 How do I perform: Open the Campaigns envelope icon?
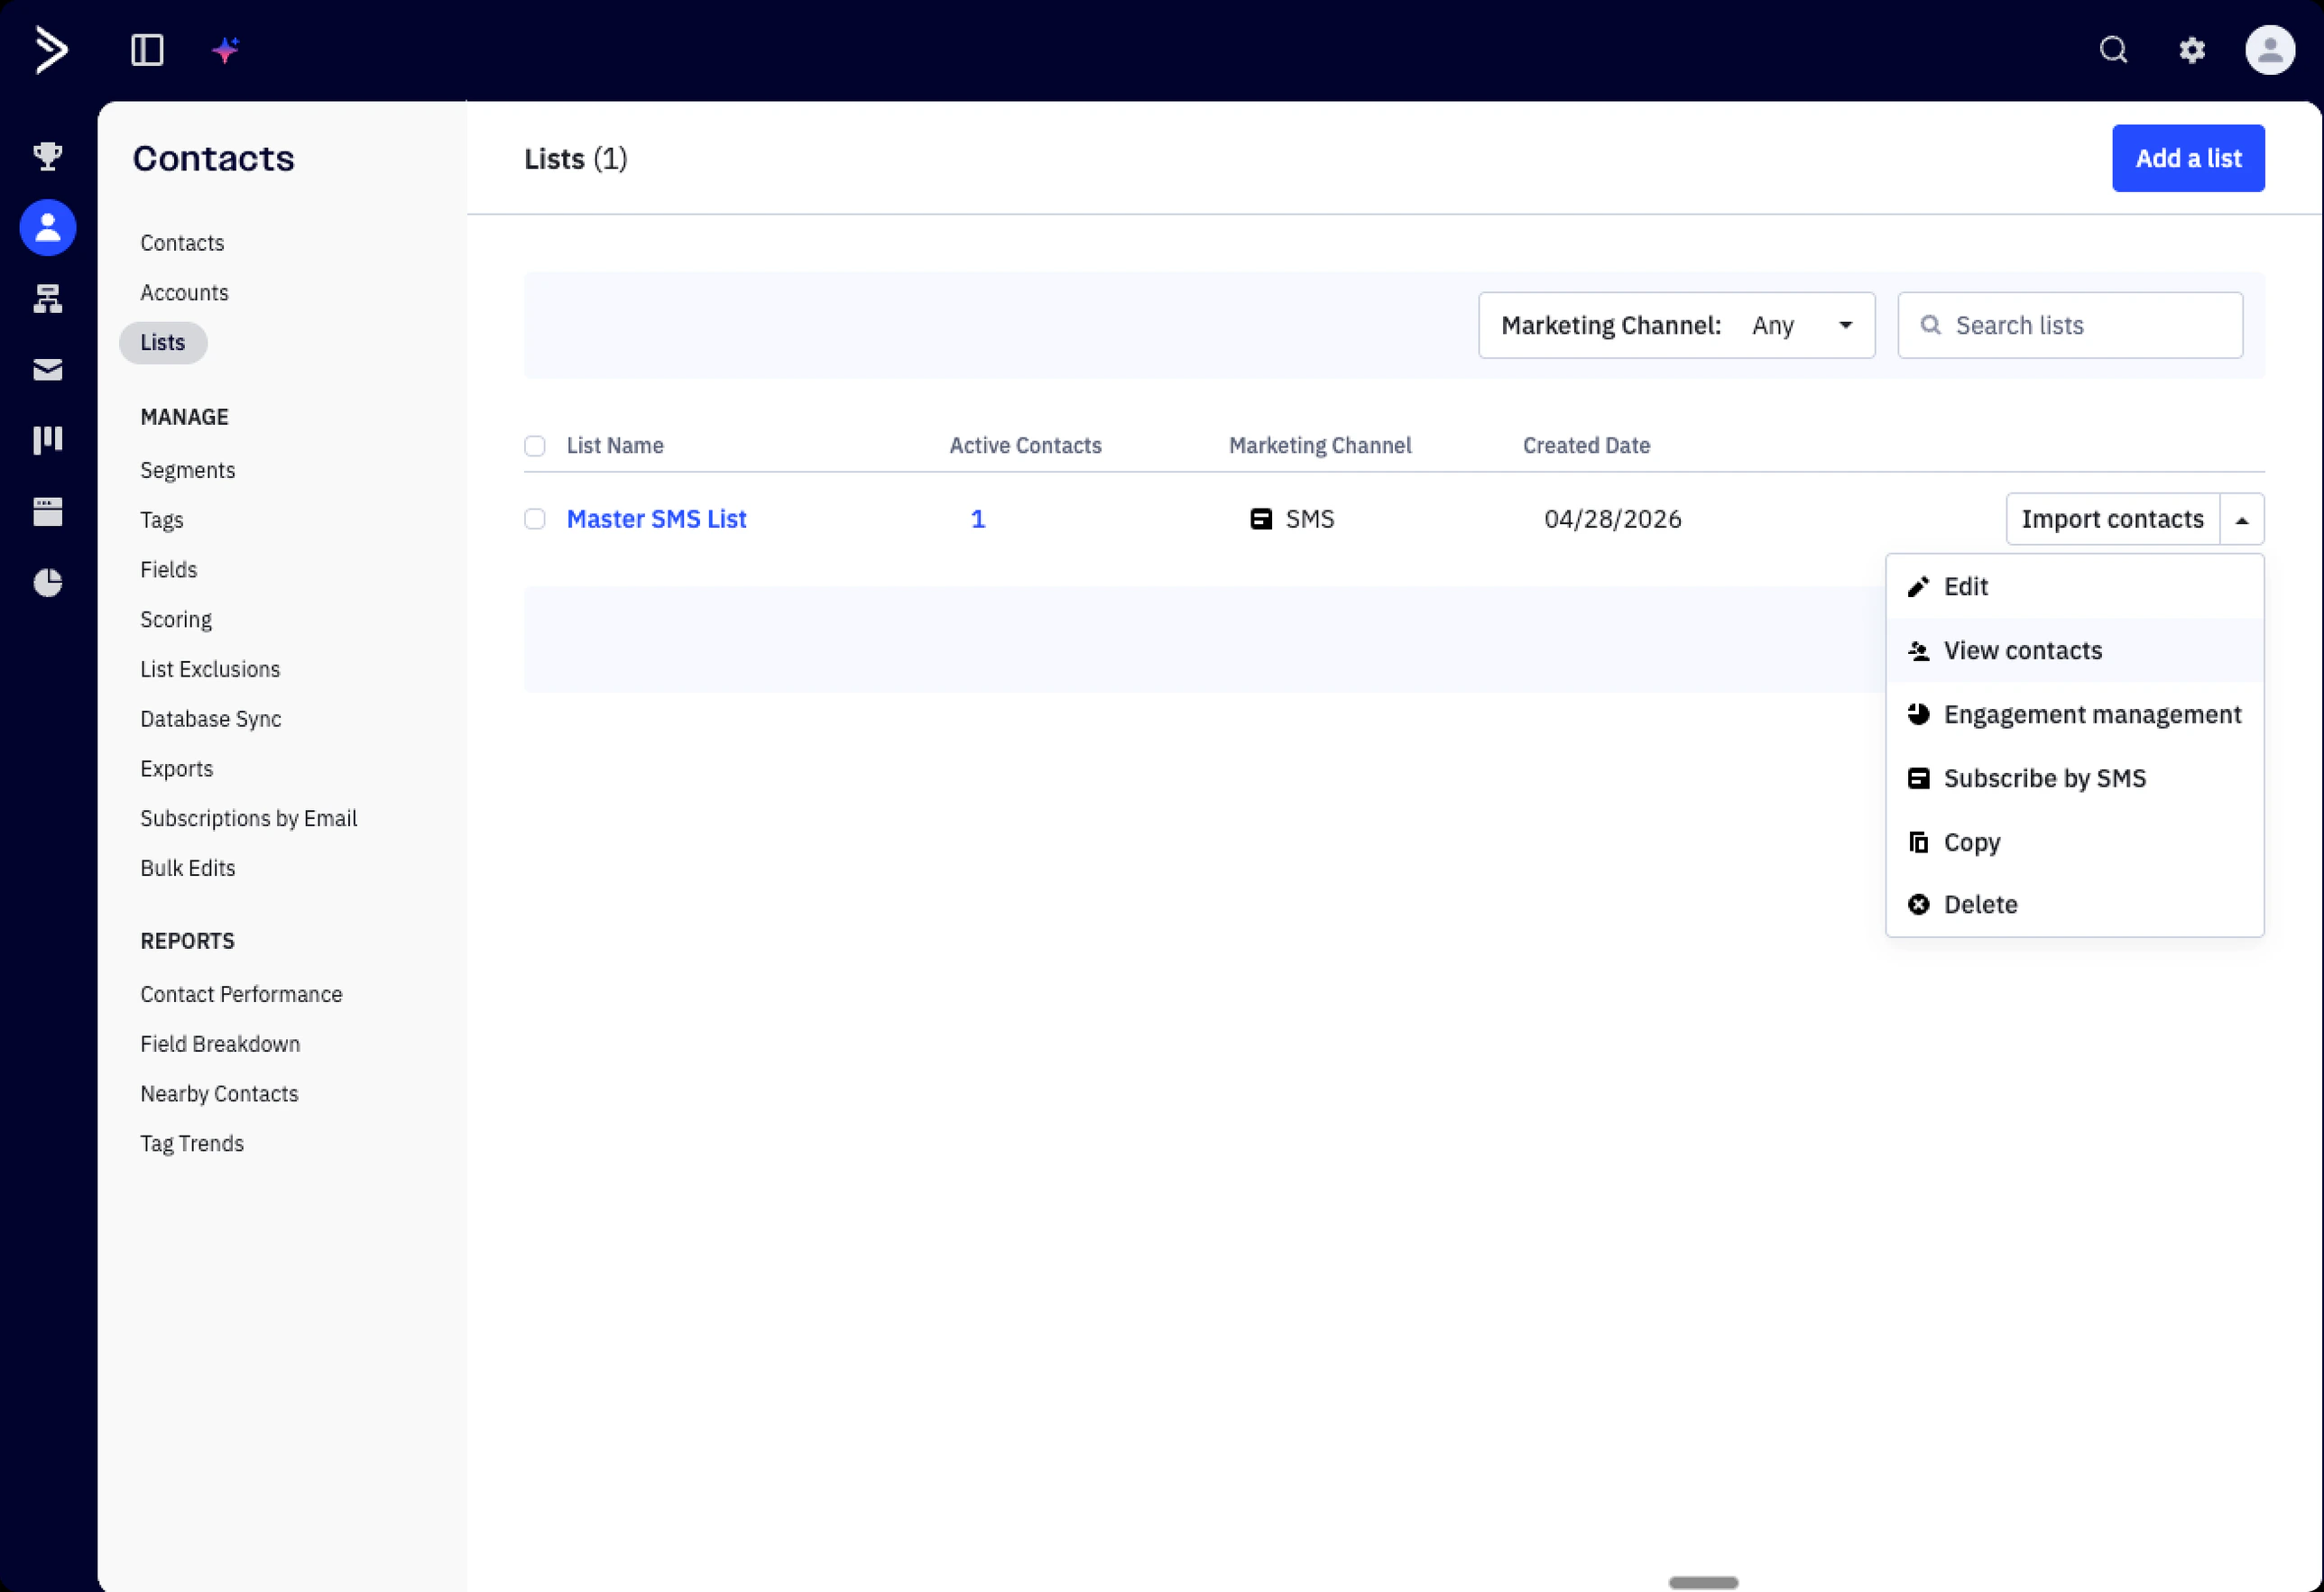[x=48, y=370]
